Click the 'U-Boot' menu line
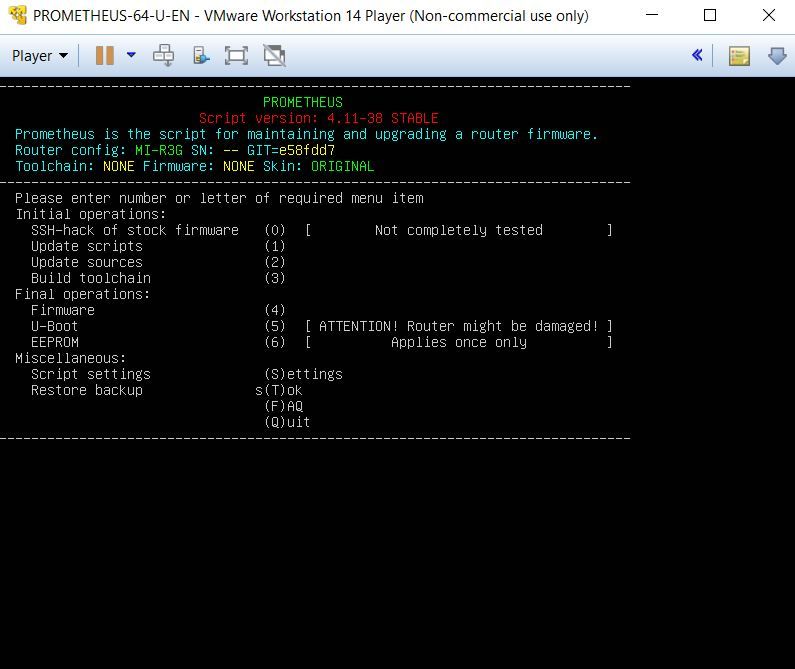The height and width of the screenshot is (669, 795). (x=54, y=326)
